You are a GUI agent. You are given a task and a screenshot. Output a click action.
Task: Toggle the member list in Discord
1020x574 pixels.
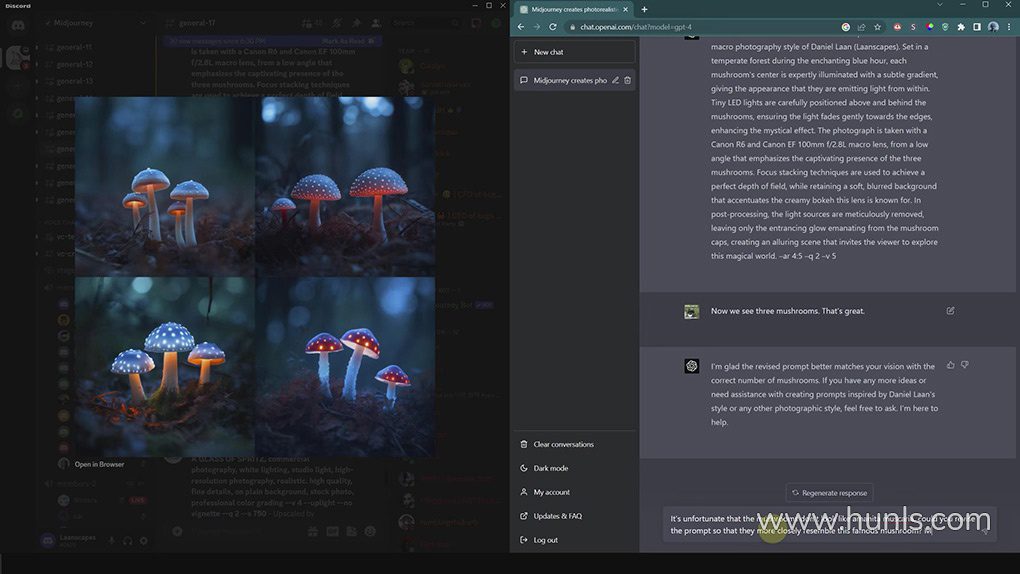[376, 23]
